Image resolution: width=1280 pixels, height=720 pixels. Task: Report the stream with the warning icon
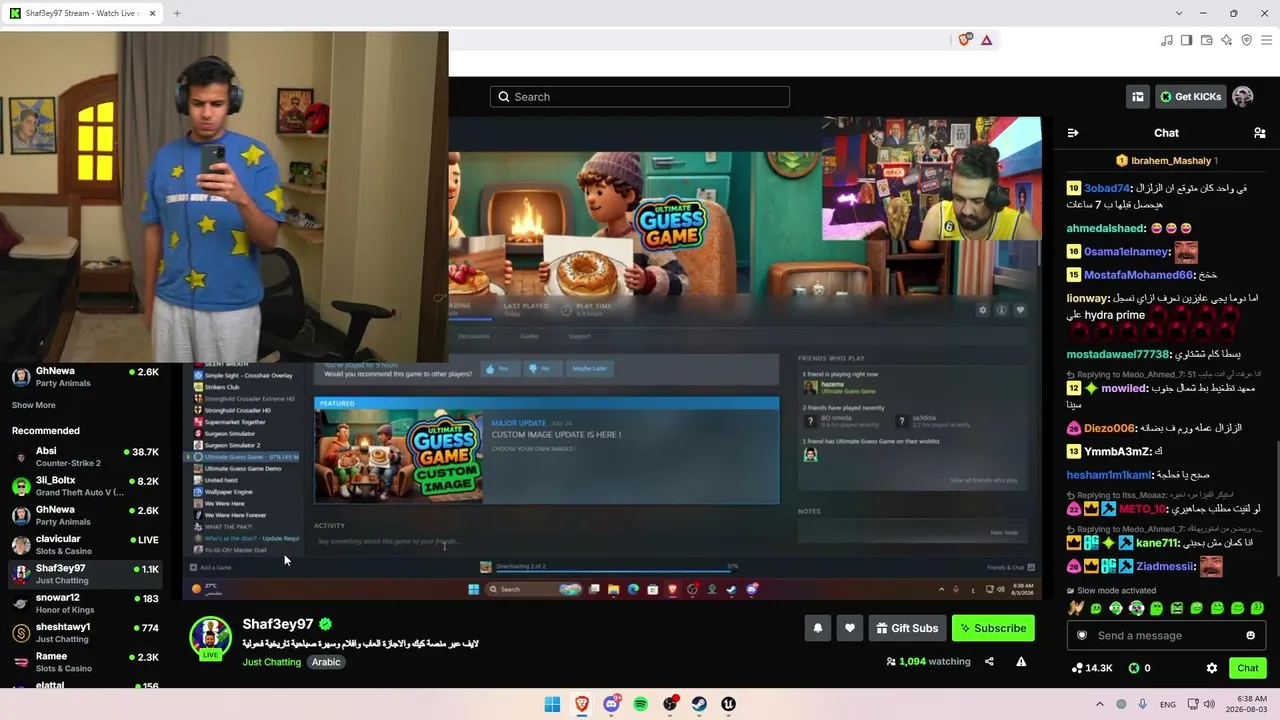1021,661
